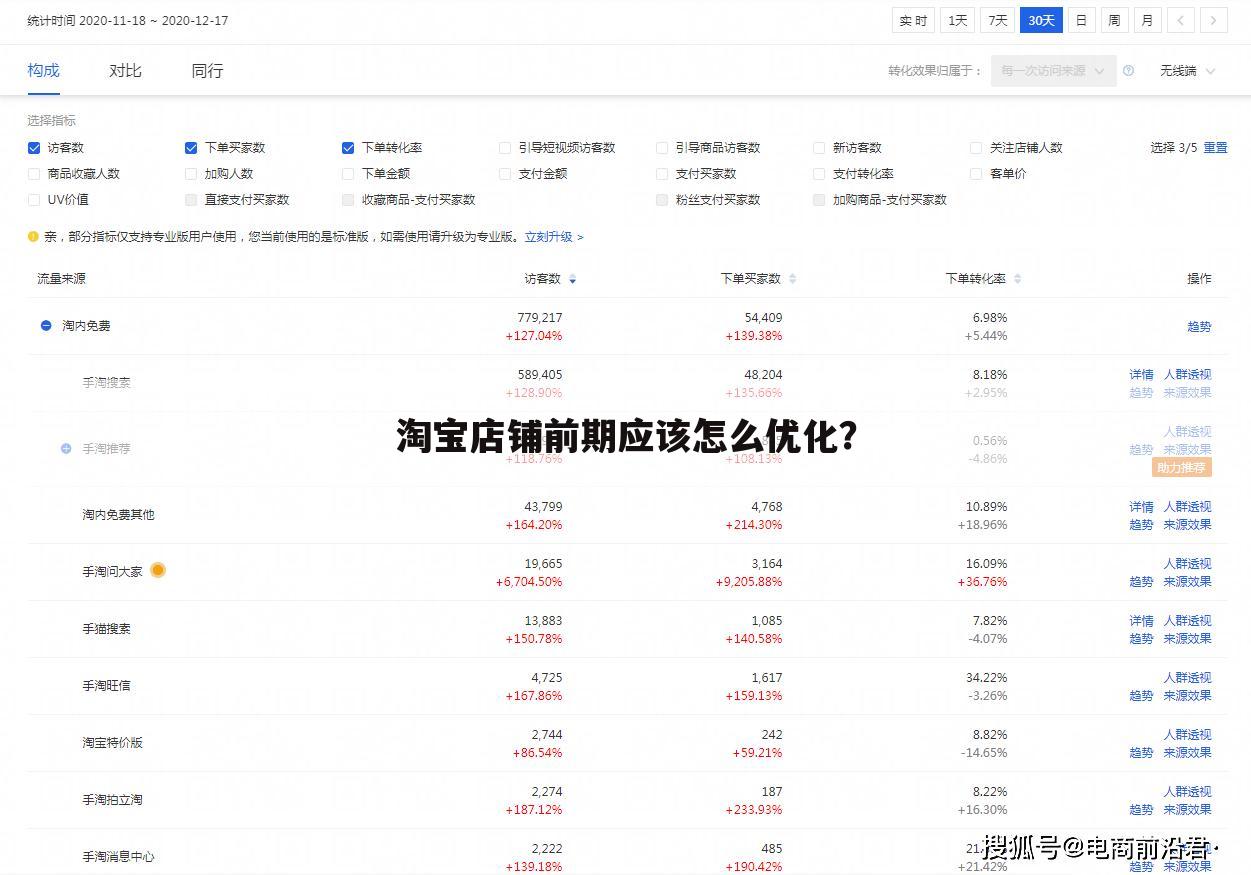Uncheck the 下单买家数 checkbox
Image resolution: width=1251 pixels, height=875 pixels.
[191, 148]
